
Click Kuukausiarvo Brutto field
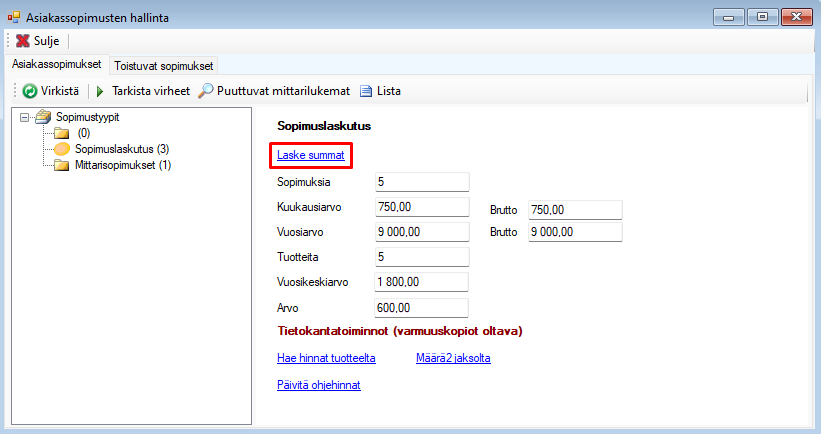(x=575, y=210)
